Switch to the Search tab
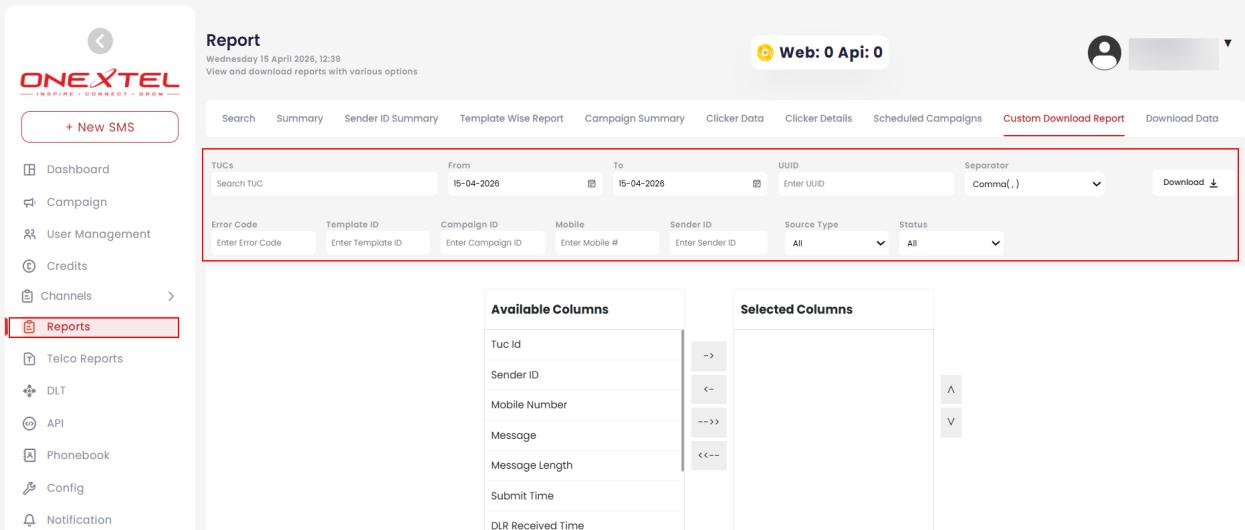This screenshot has width=1245, height=530. click(238, 118)
